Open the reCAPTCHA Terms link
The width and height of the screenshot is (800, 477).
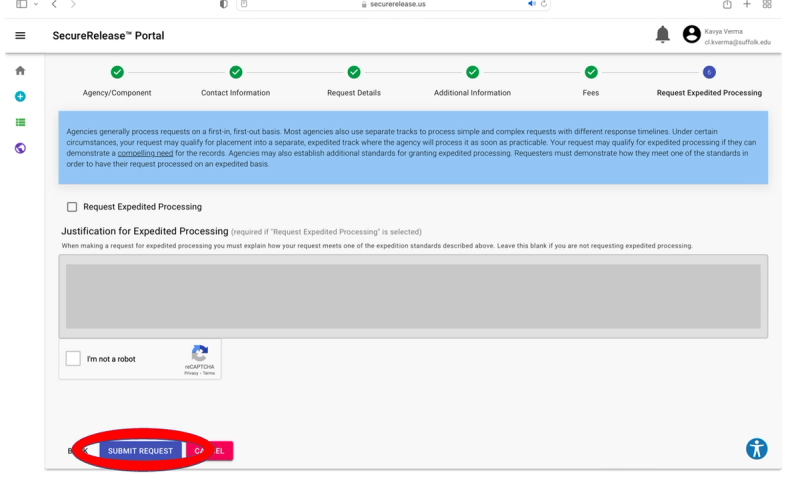[x=209, y=373]
